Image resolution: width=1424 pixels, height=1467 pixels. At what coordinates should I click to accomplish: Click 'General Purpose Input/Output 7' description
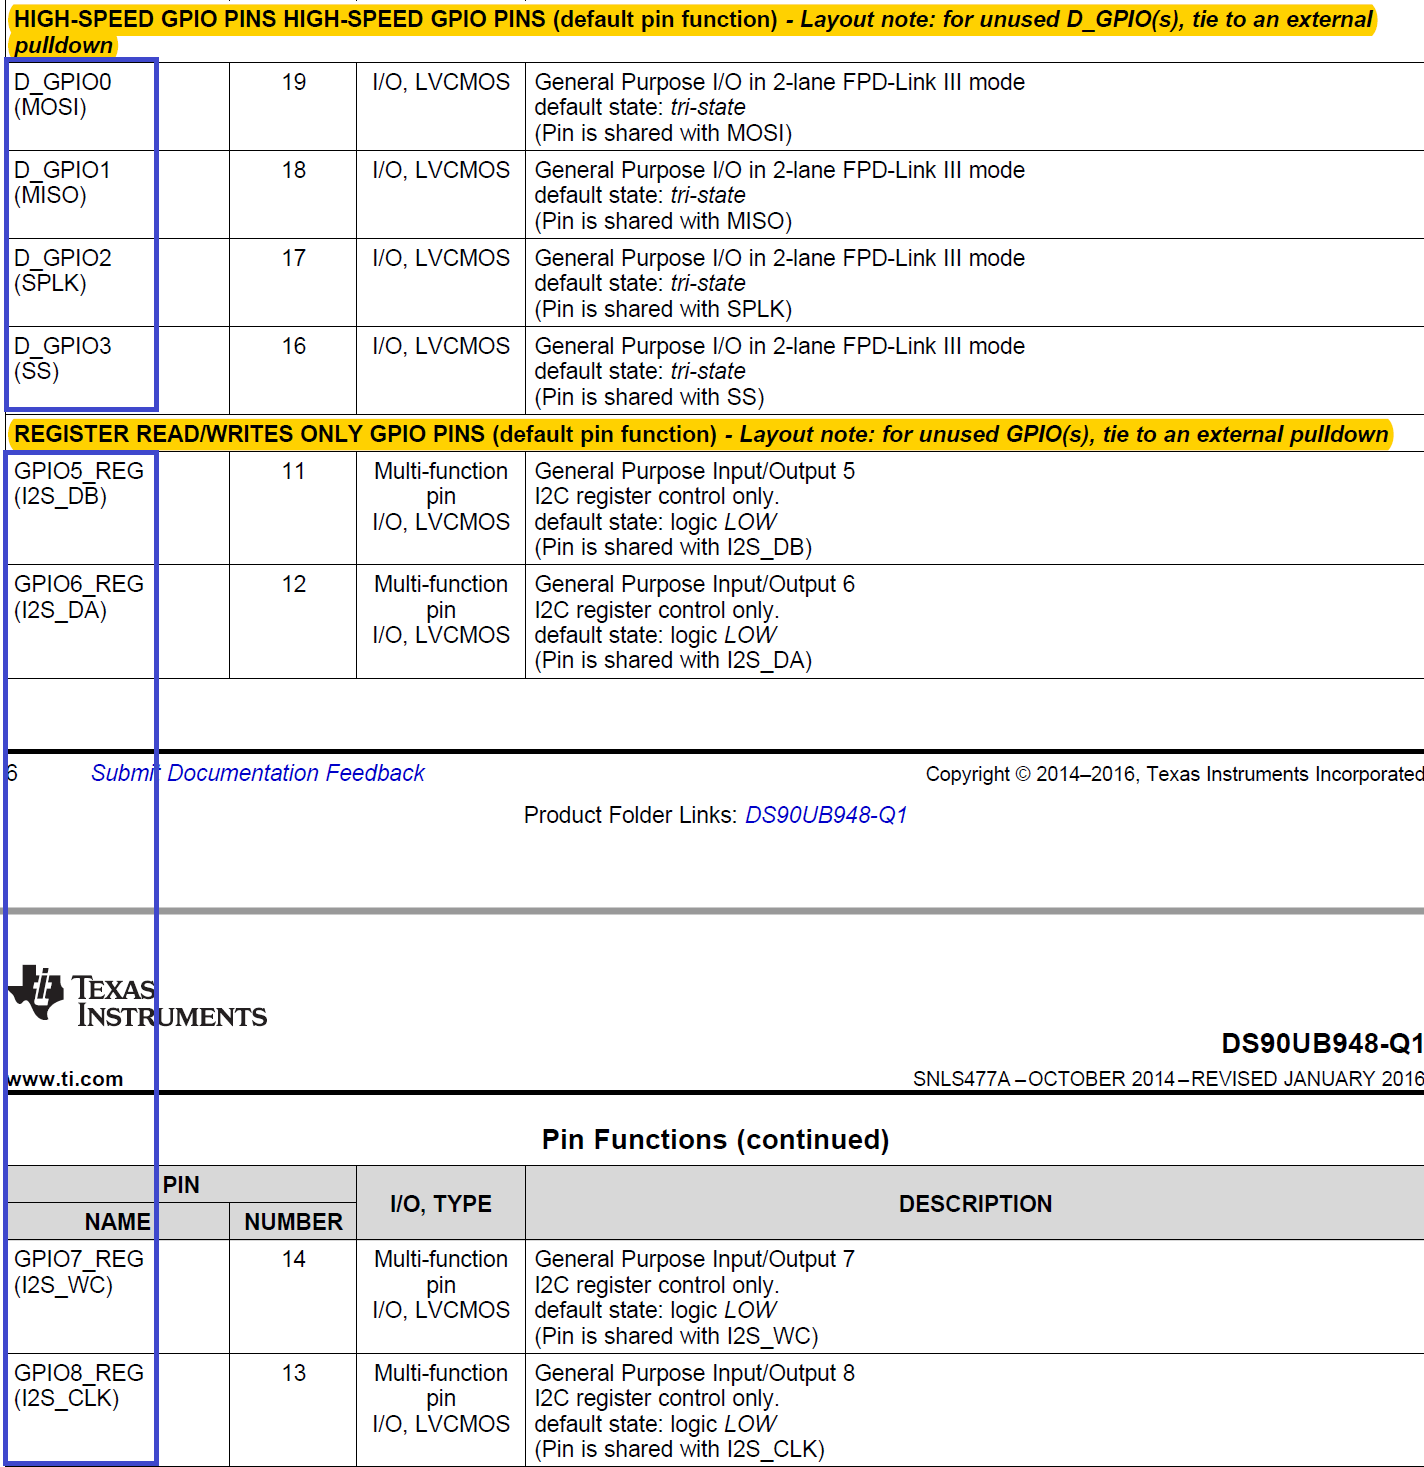pyautogui.click(x=695, y=1259)
